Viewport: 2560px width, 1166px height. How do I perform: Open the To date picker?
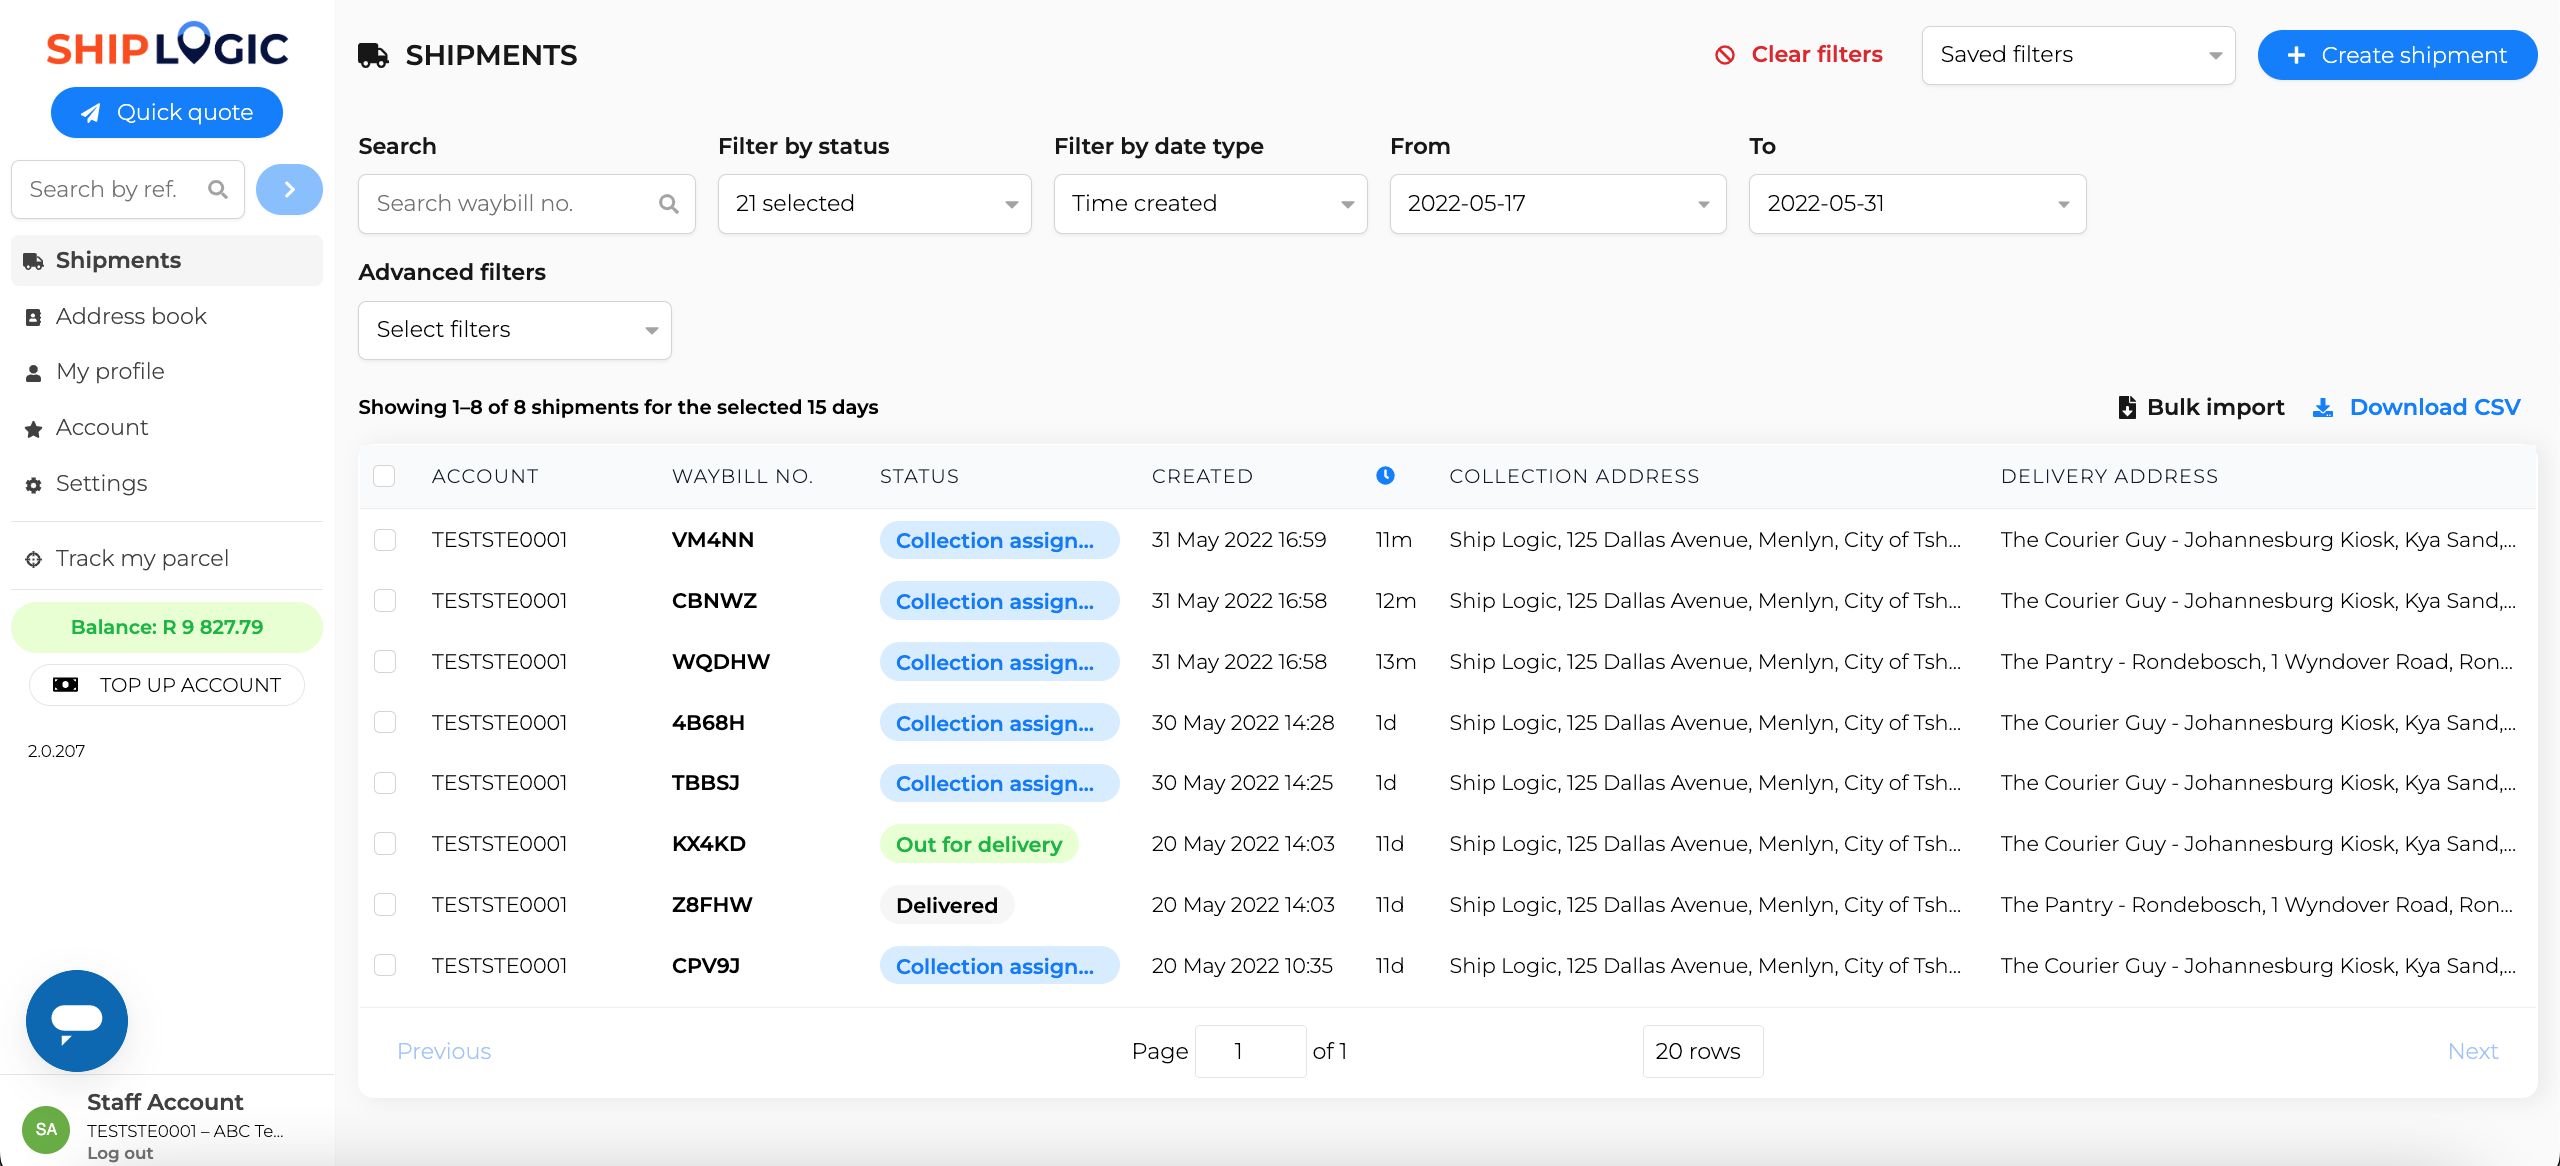(1917, 204)
